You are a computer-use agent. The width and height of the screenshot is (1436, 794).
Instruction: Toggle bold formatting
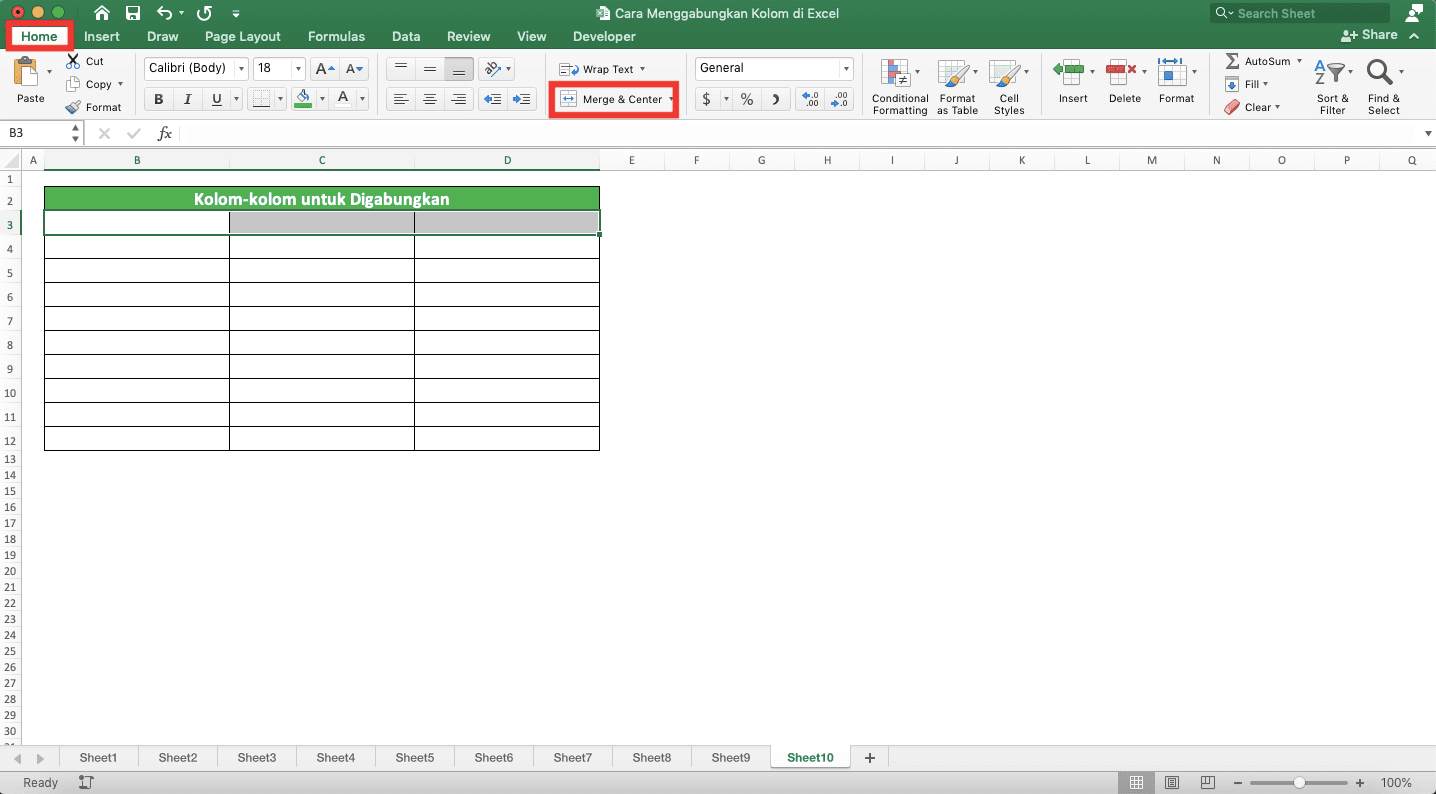click(x=158, y=99)
